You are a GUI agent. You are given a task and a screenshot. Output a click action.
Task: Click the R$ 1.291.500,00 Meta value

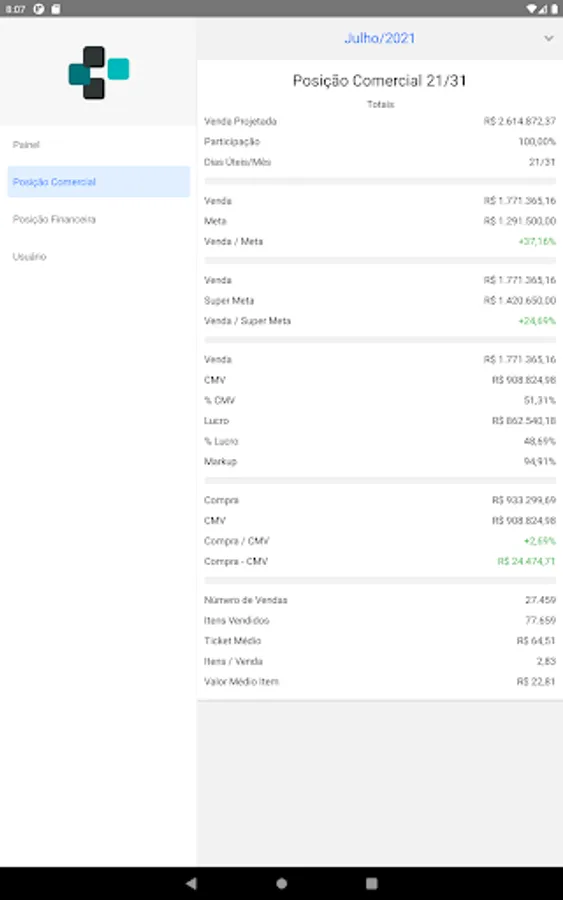tap(519, 221)
